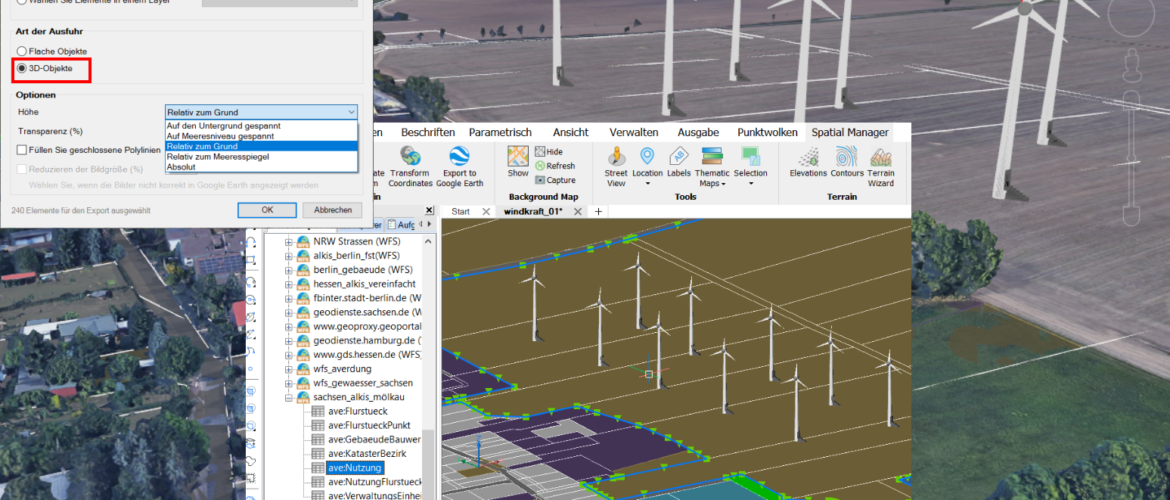Viewport: 1170px width, 500px height.
Task: Click Hide background map button
Action: click(548, 151)
